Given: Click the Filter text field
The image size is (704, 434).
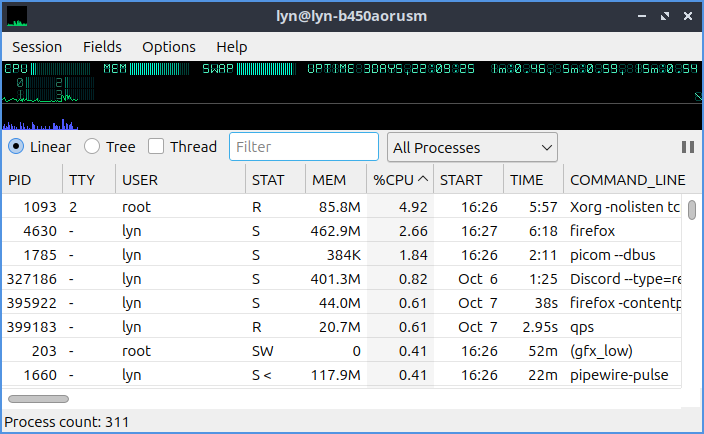Looking at the screenshot, I should coord(304,147).
